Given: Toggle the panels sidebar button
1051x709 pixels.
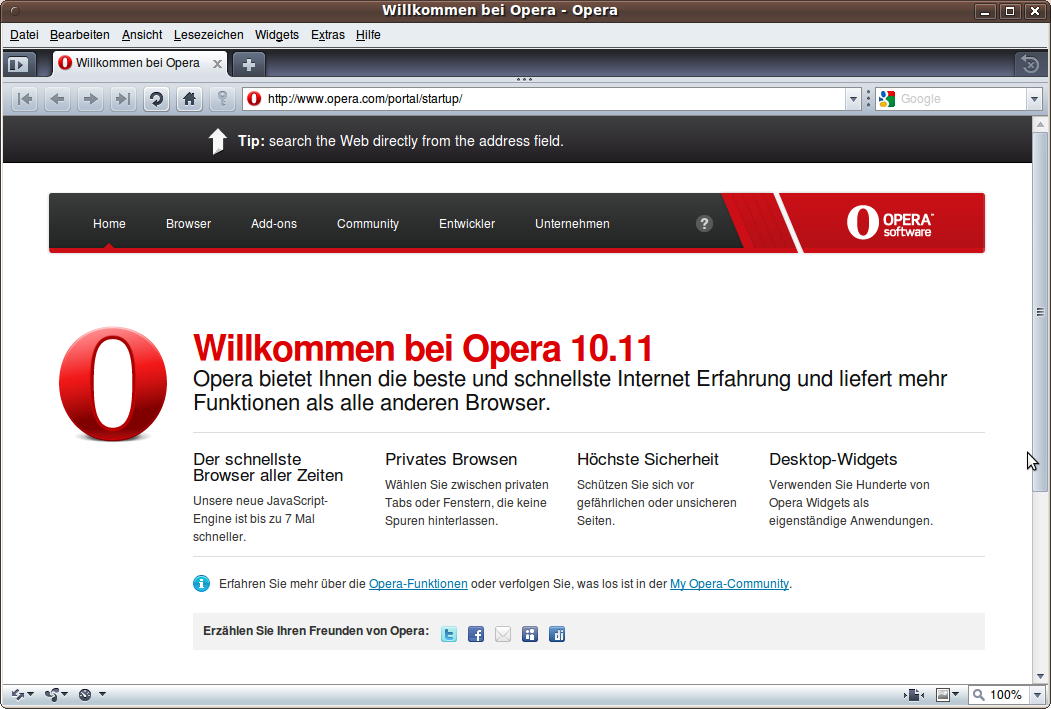Looking at the screenshot, I should pos(17,64).
